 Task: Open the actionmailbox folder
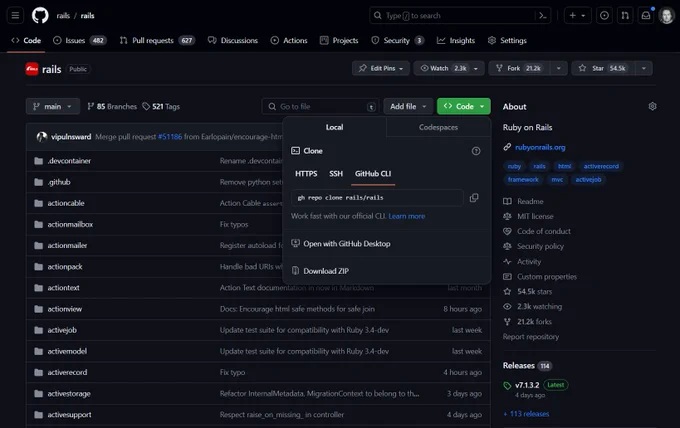(x=70, y=224)
